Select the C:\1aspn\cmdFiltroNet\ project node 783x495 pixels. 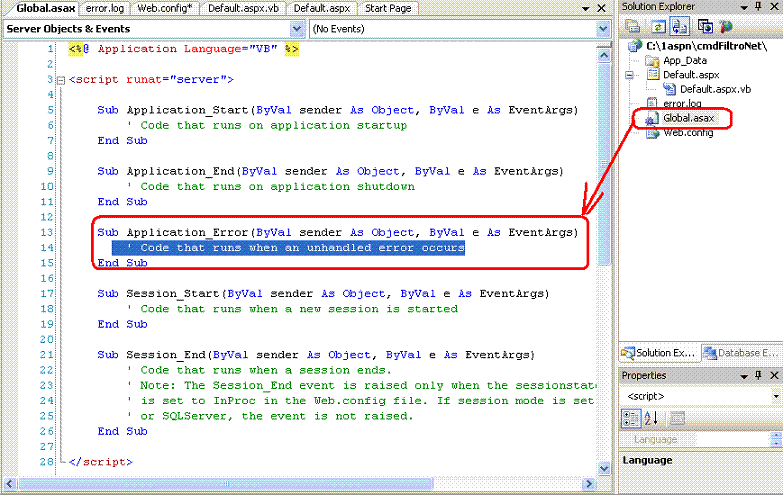[706, 46]
